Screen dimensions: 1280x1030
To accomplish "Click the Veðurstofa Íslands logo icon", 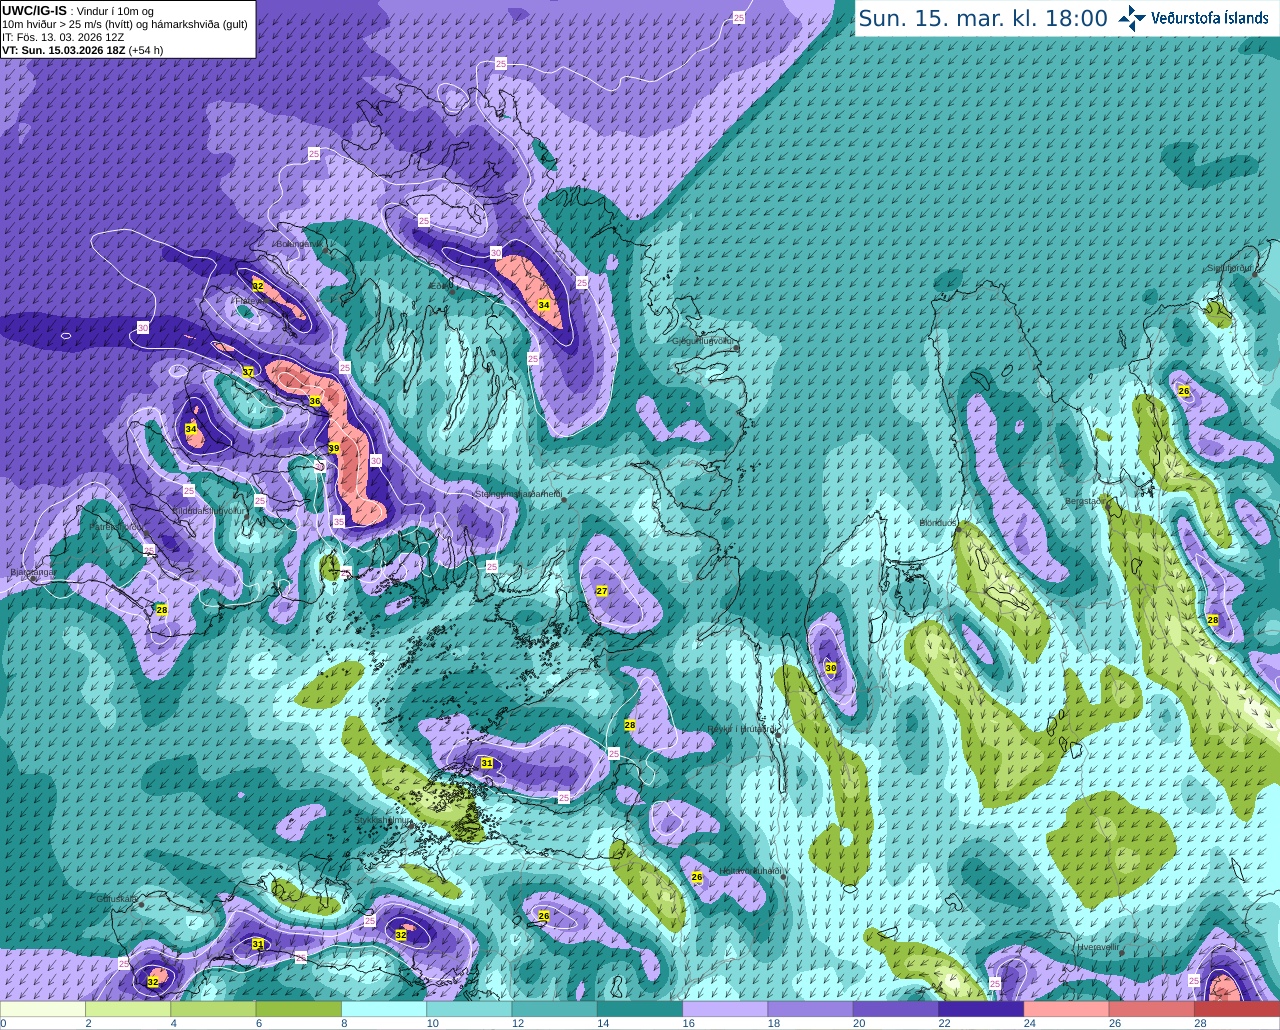I will pos(1132,18).
